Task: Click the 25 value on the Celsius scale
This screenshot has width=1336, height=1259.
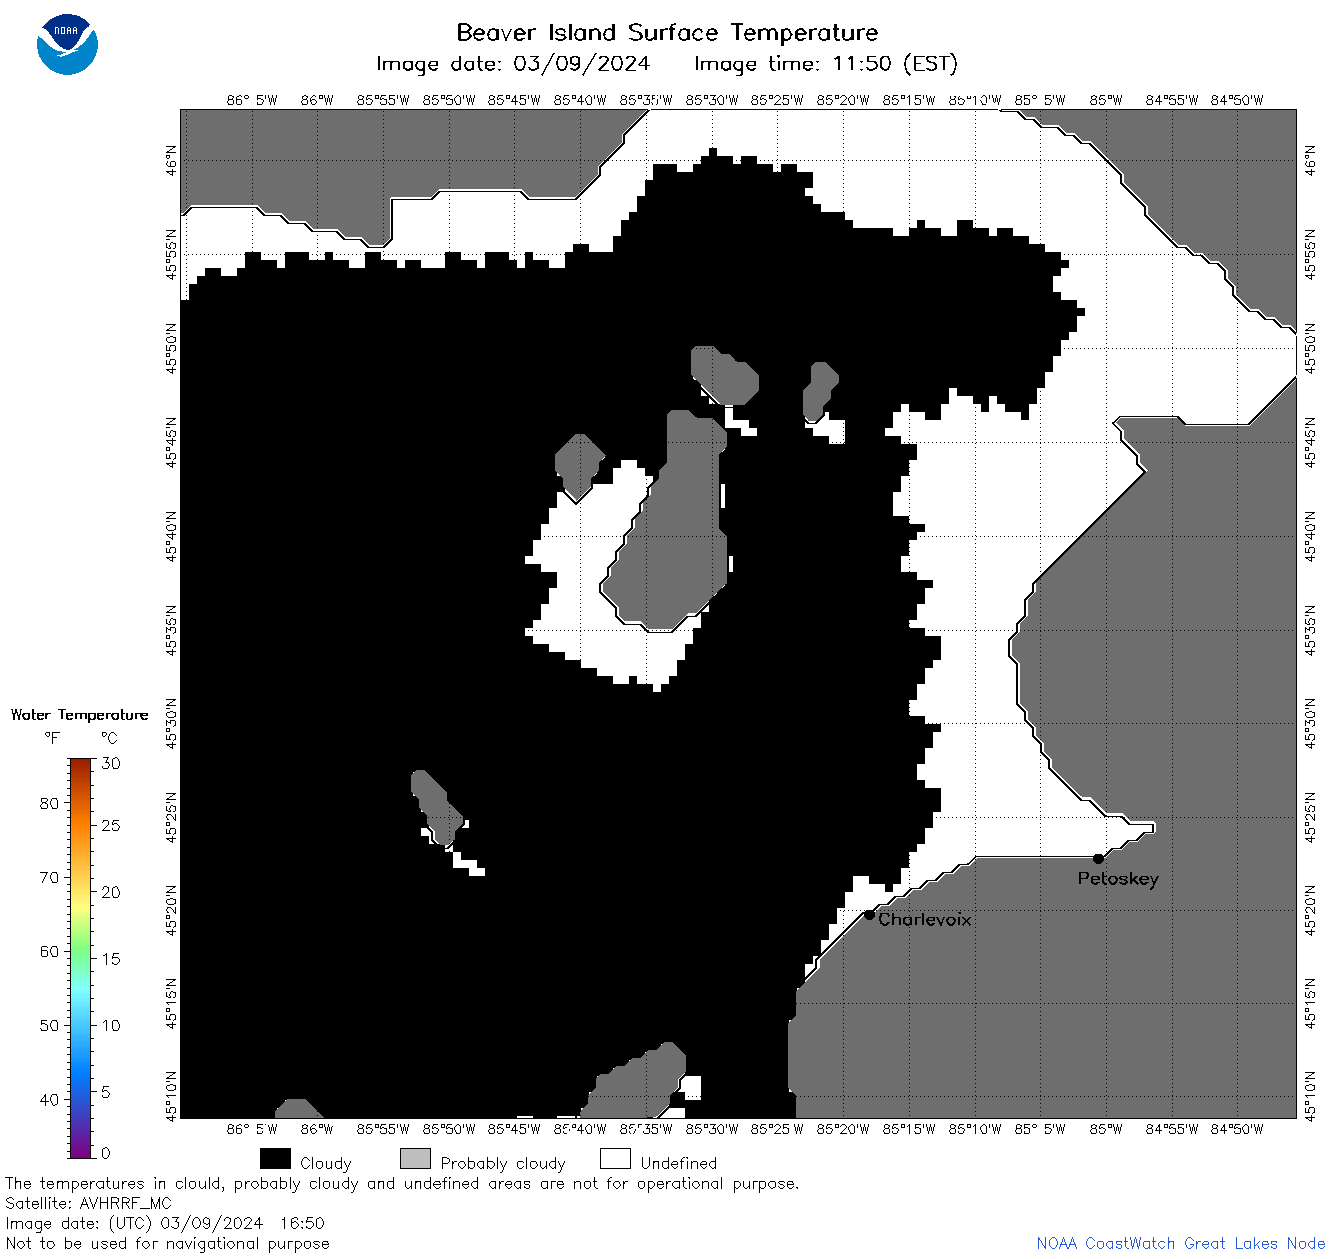Action: coord(111,826)
